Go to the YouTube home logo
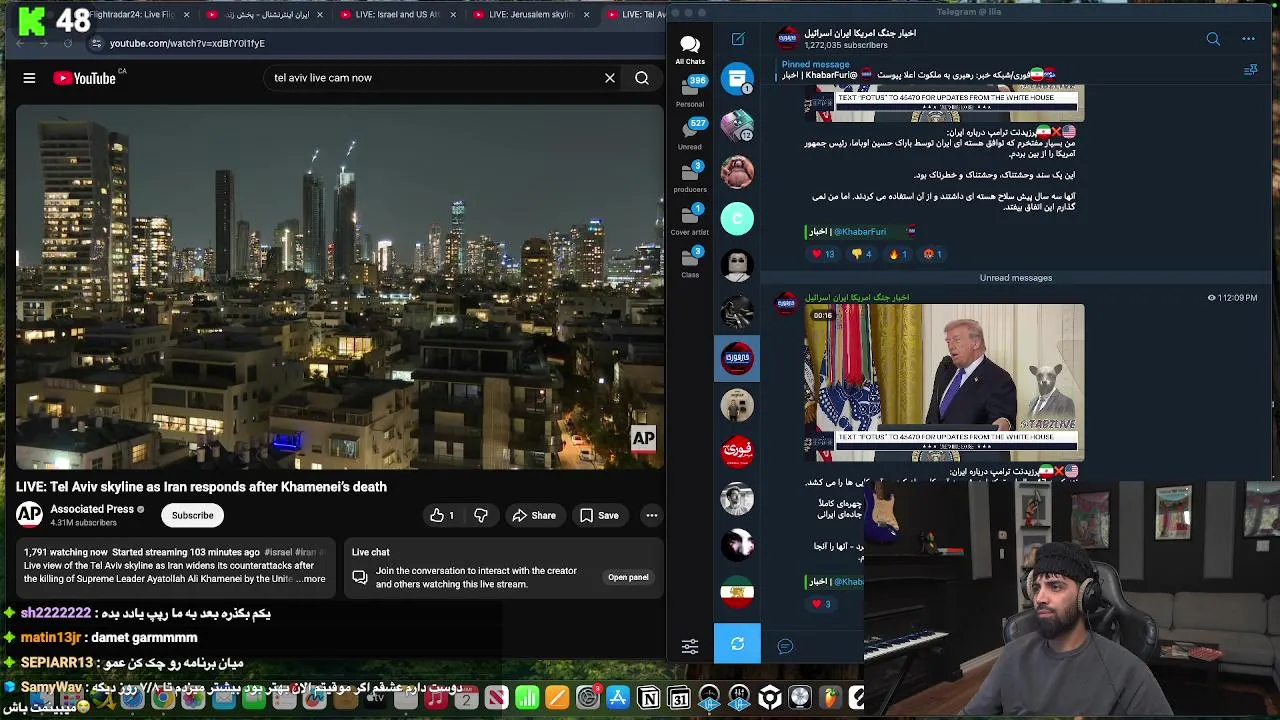Screen dimensions: 1280x720 [86, 78]
